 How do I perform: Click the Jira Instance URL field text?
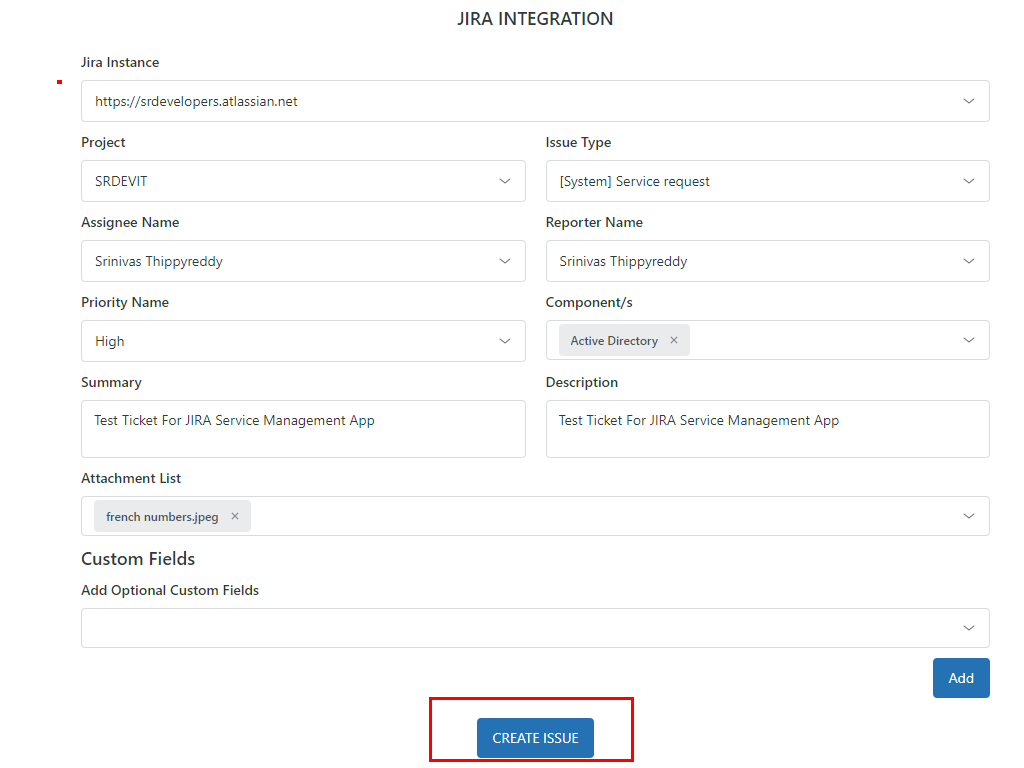(x=196, y=101)
